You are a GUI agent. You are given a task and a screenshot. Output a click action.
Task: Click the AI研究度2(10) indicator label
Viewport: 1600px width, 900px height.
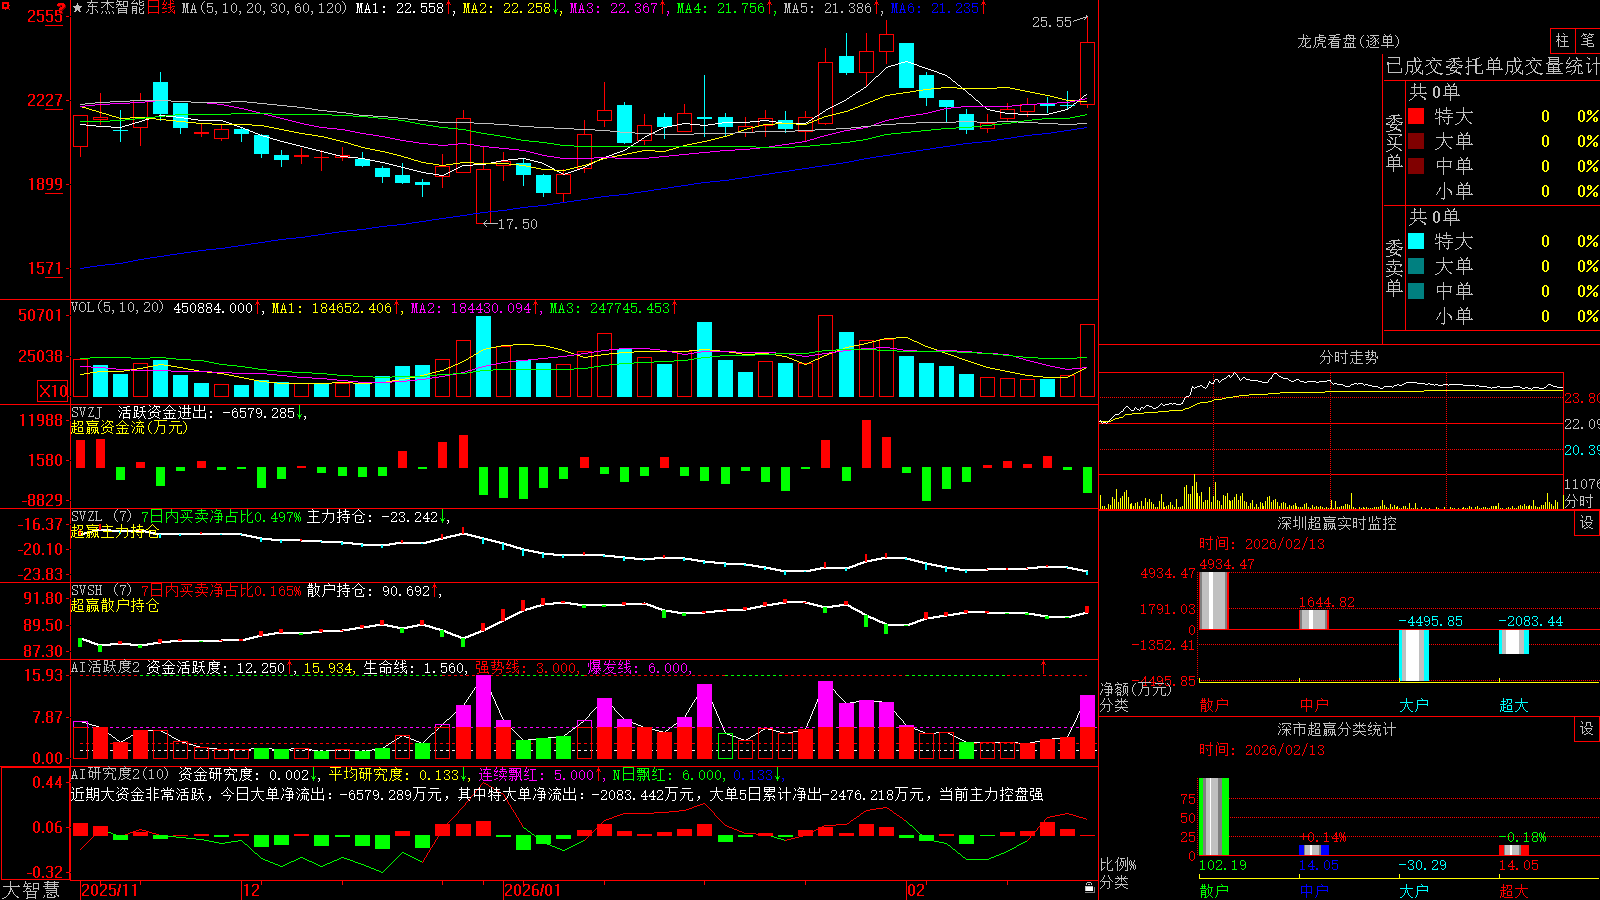coord(120,774)
